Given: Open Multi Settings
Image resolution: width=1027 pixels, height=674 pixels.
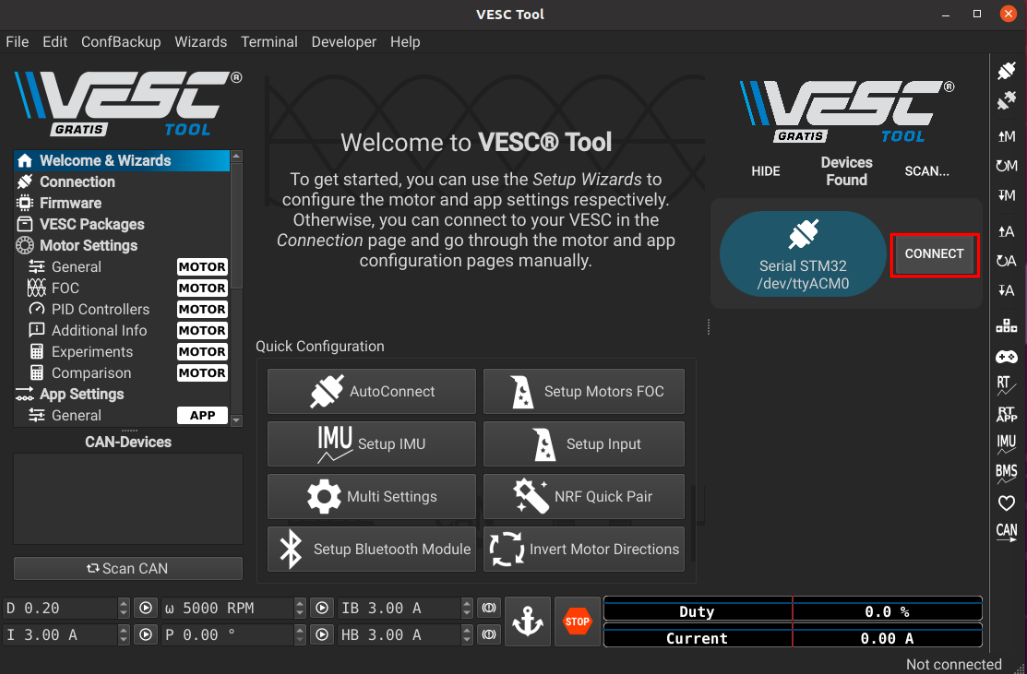Looking at the screenshot, I should click(371, 496).
